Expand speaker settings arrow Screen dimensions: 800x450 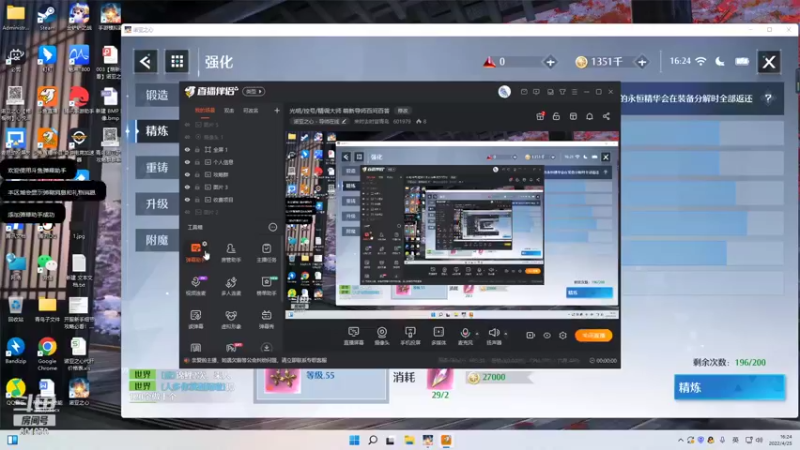click(x=506, y=334)
